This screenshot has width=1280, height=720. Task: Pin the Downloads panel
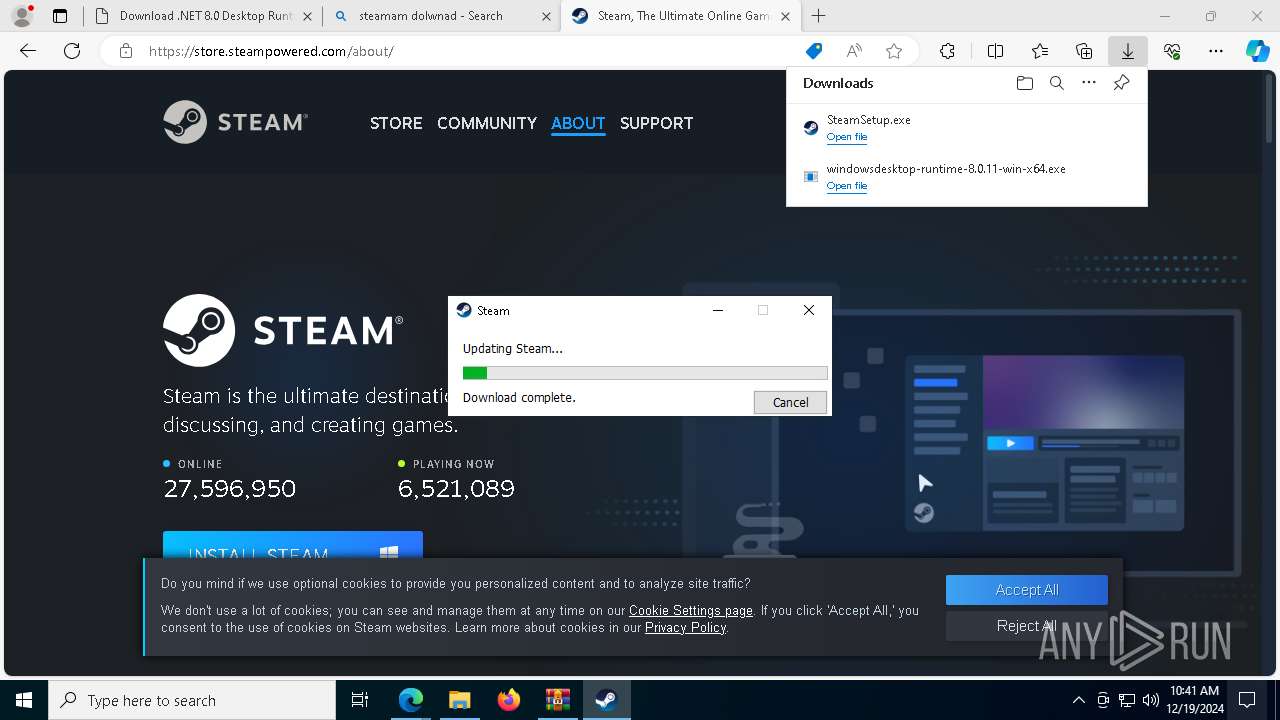pos(1121,83)
